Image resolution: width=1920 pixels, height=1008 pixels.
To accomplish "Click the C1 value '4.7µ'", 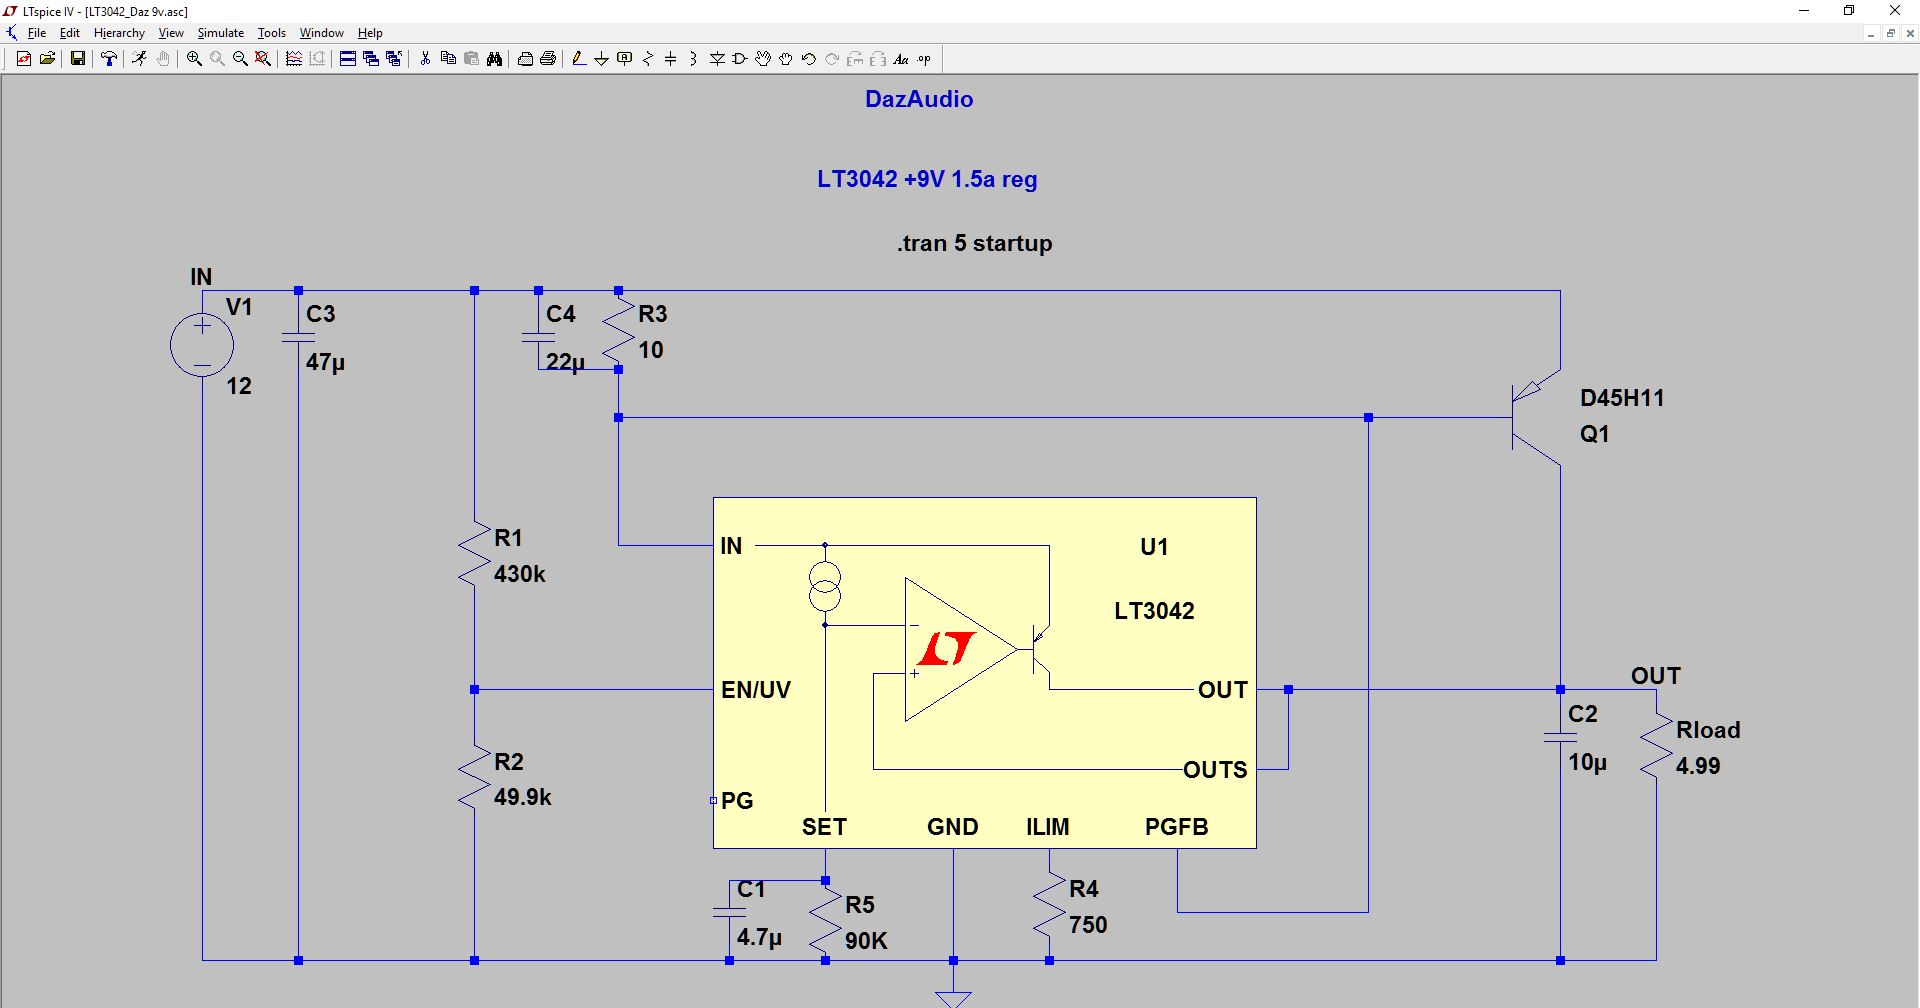I will 759,938.
